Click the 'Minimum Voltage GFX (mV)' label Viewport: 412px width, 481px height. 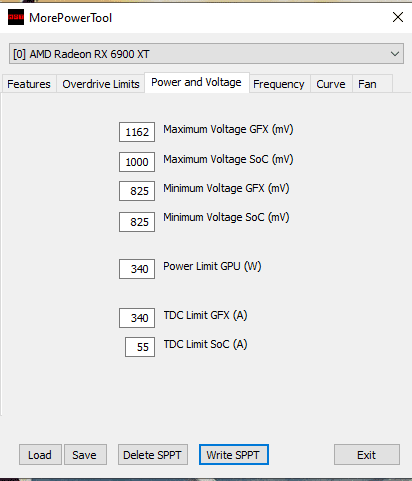(x=226, y=188)
